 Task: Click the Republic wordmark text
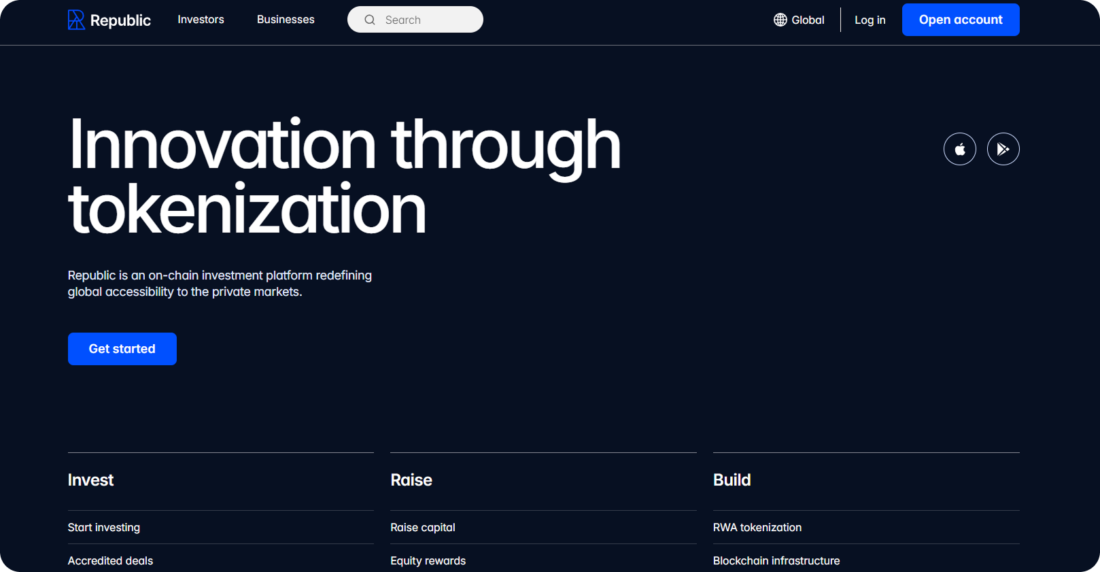(120, 20)
